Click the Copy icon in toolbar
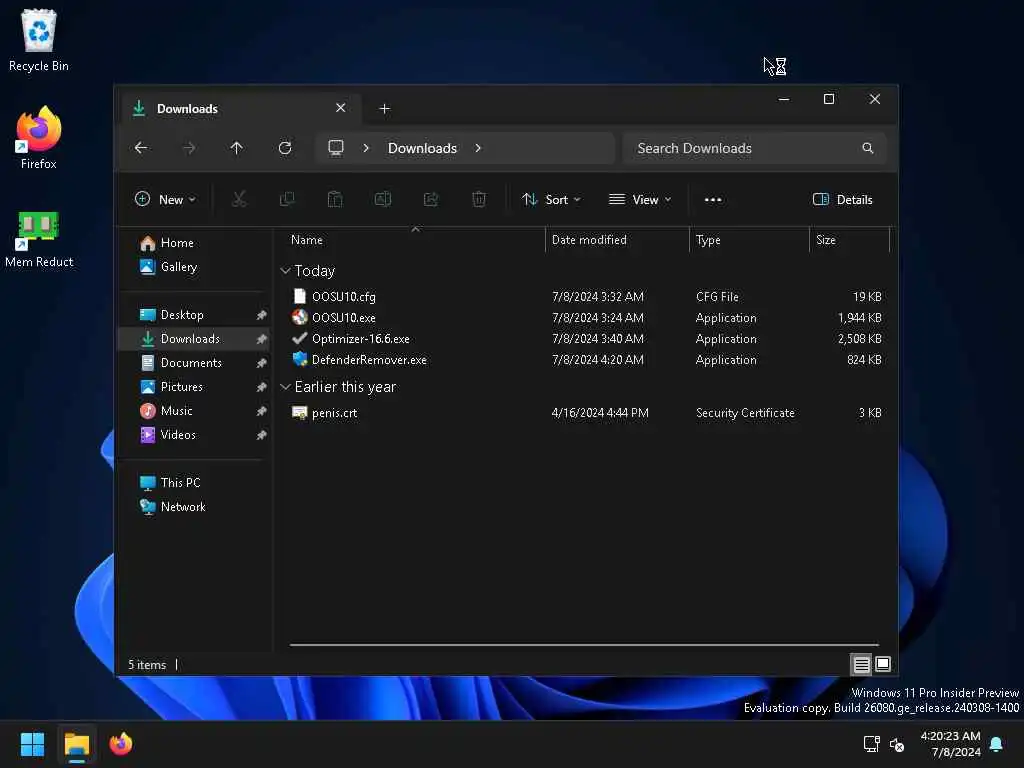The width and height of the screenshot is (1024, 768). pyautogui.click(x=287, y=199)
